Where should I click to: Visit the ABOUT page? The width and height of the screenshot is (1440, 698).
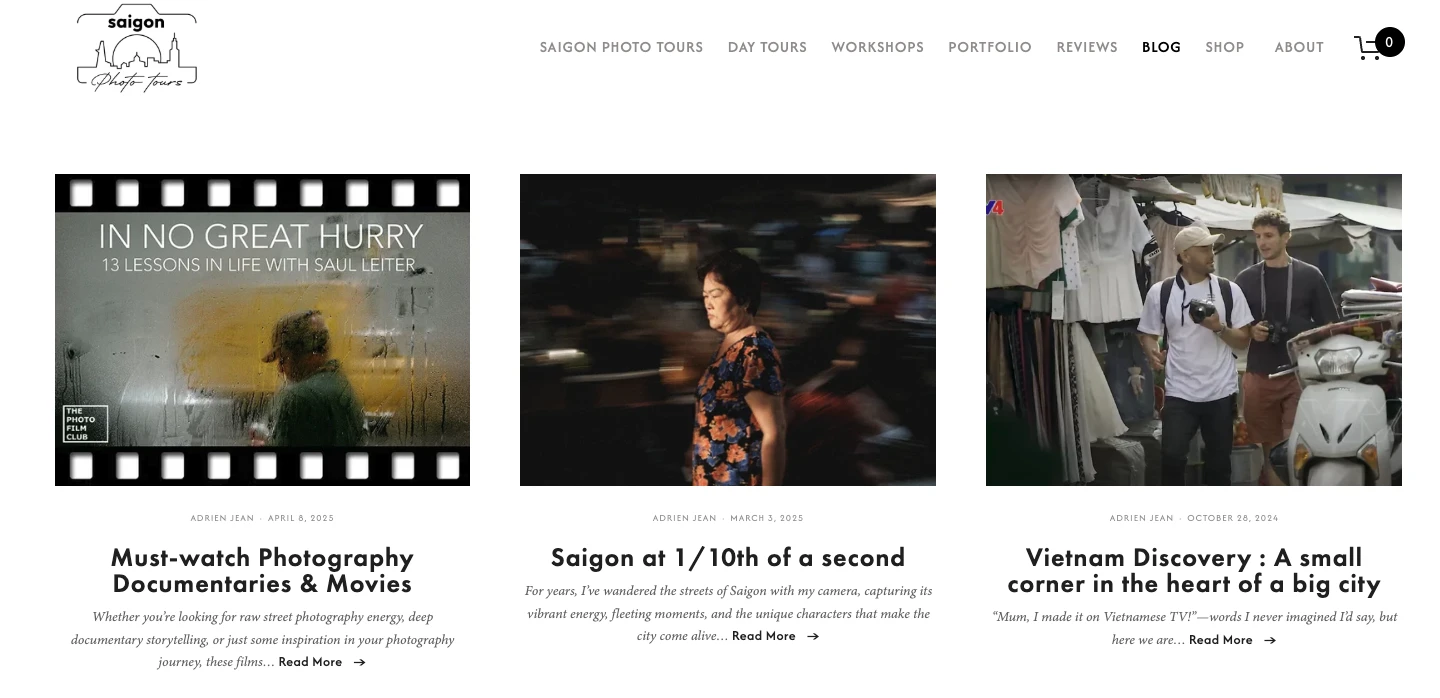click(x=1298, y=47)
